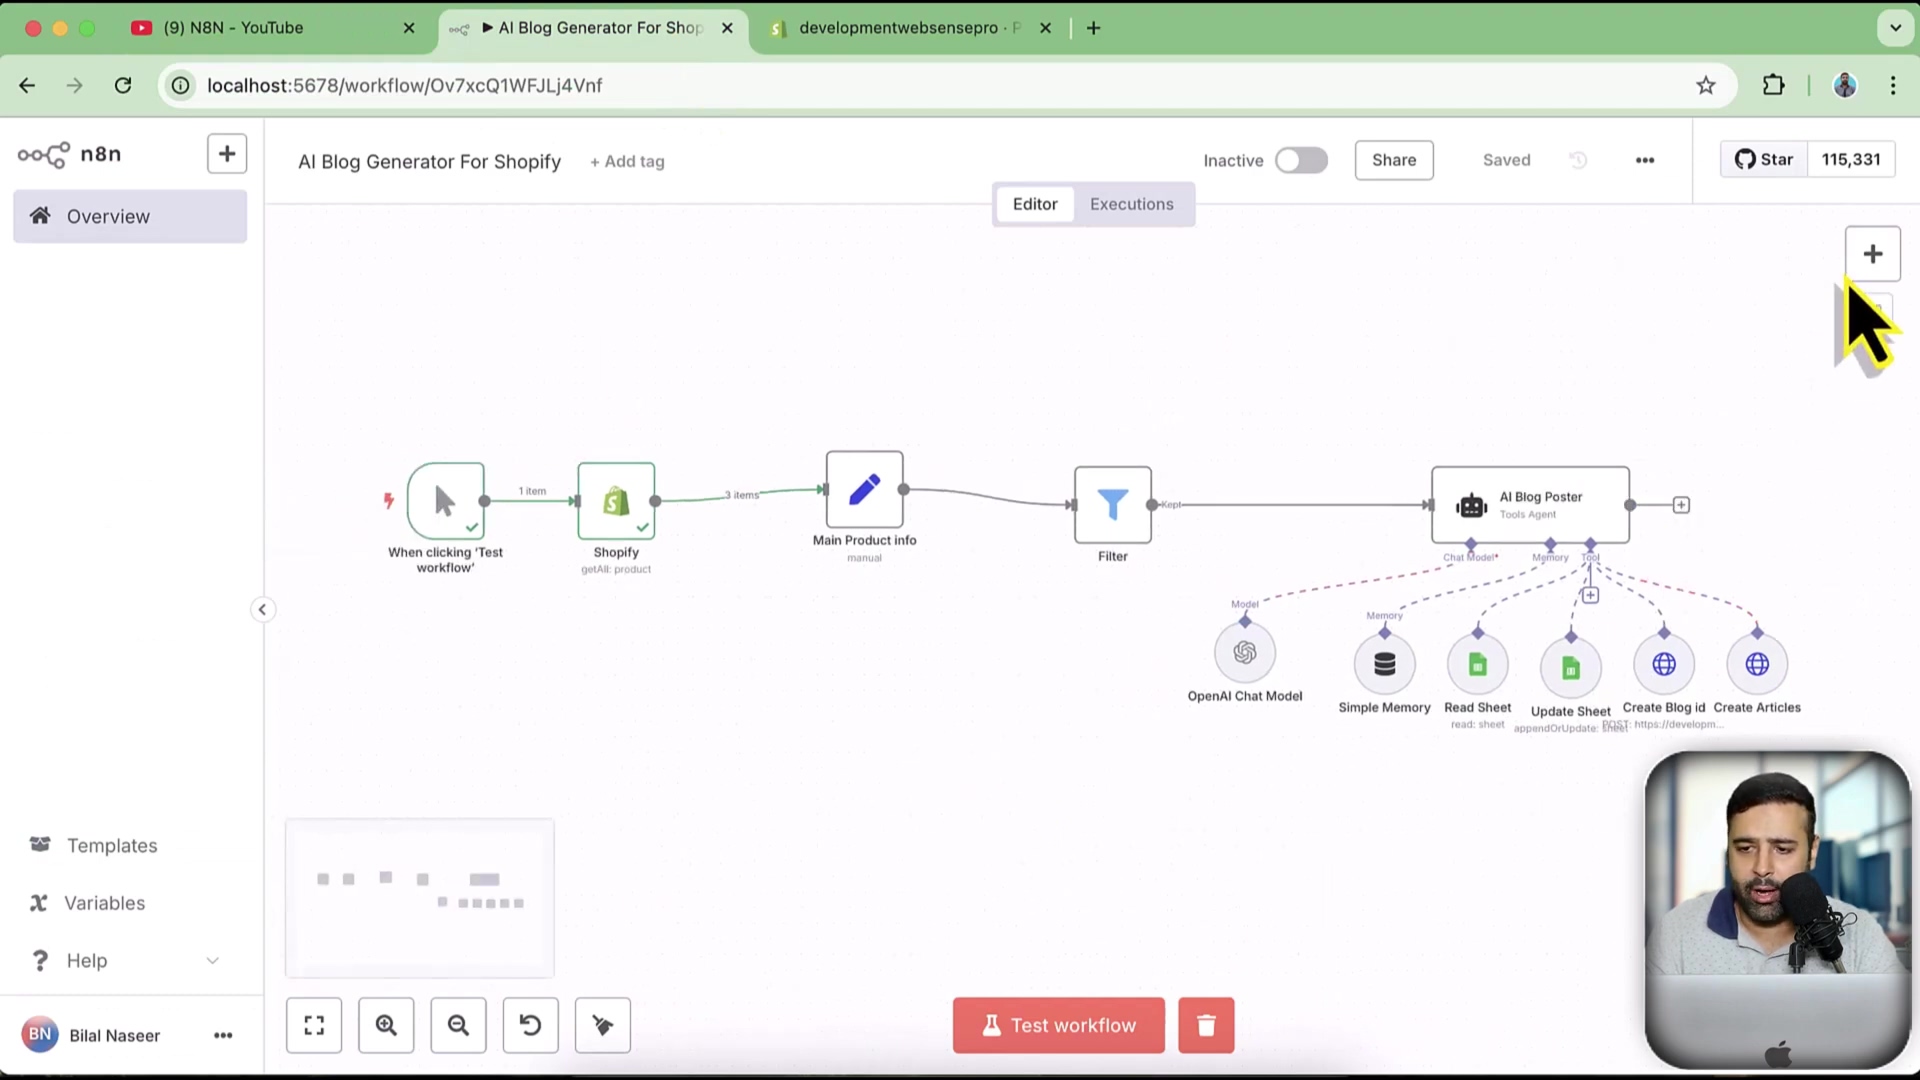Click the Share button
The width and height of the screenshot is (1920, 1080).
coord(1393,160)
